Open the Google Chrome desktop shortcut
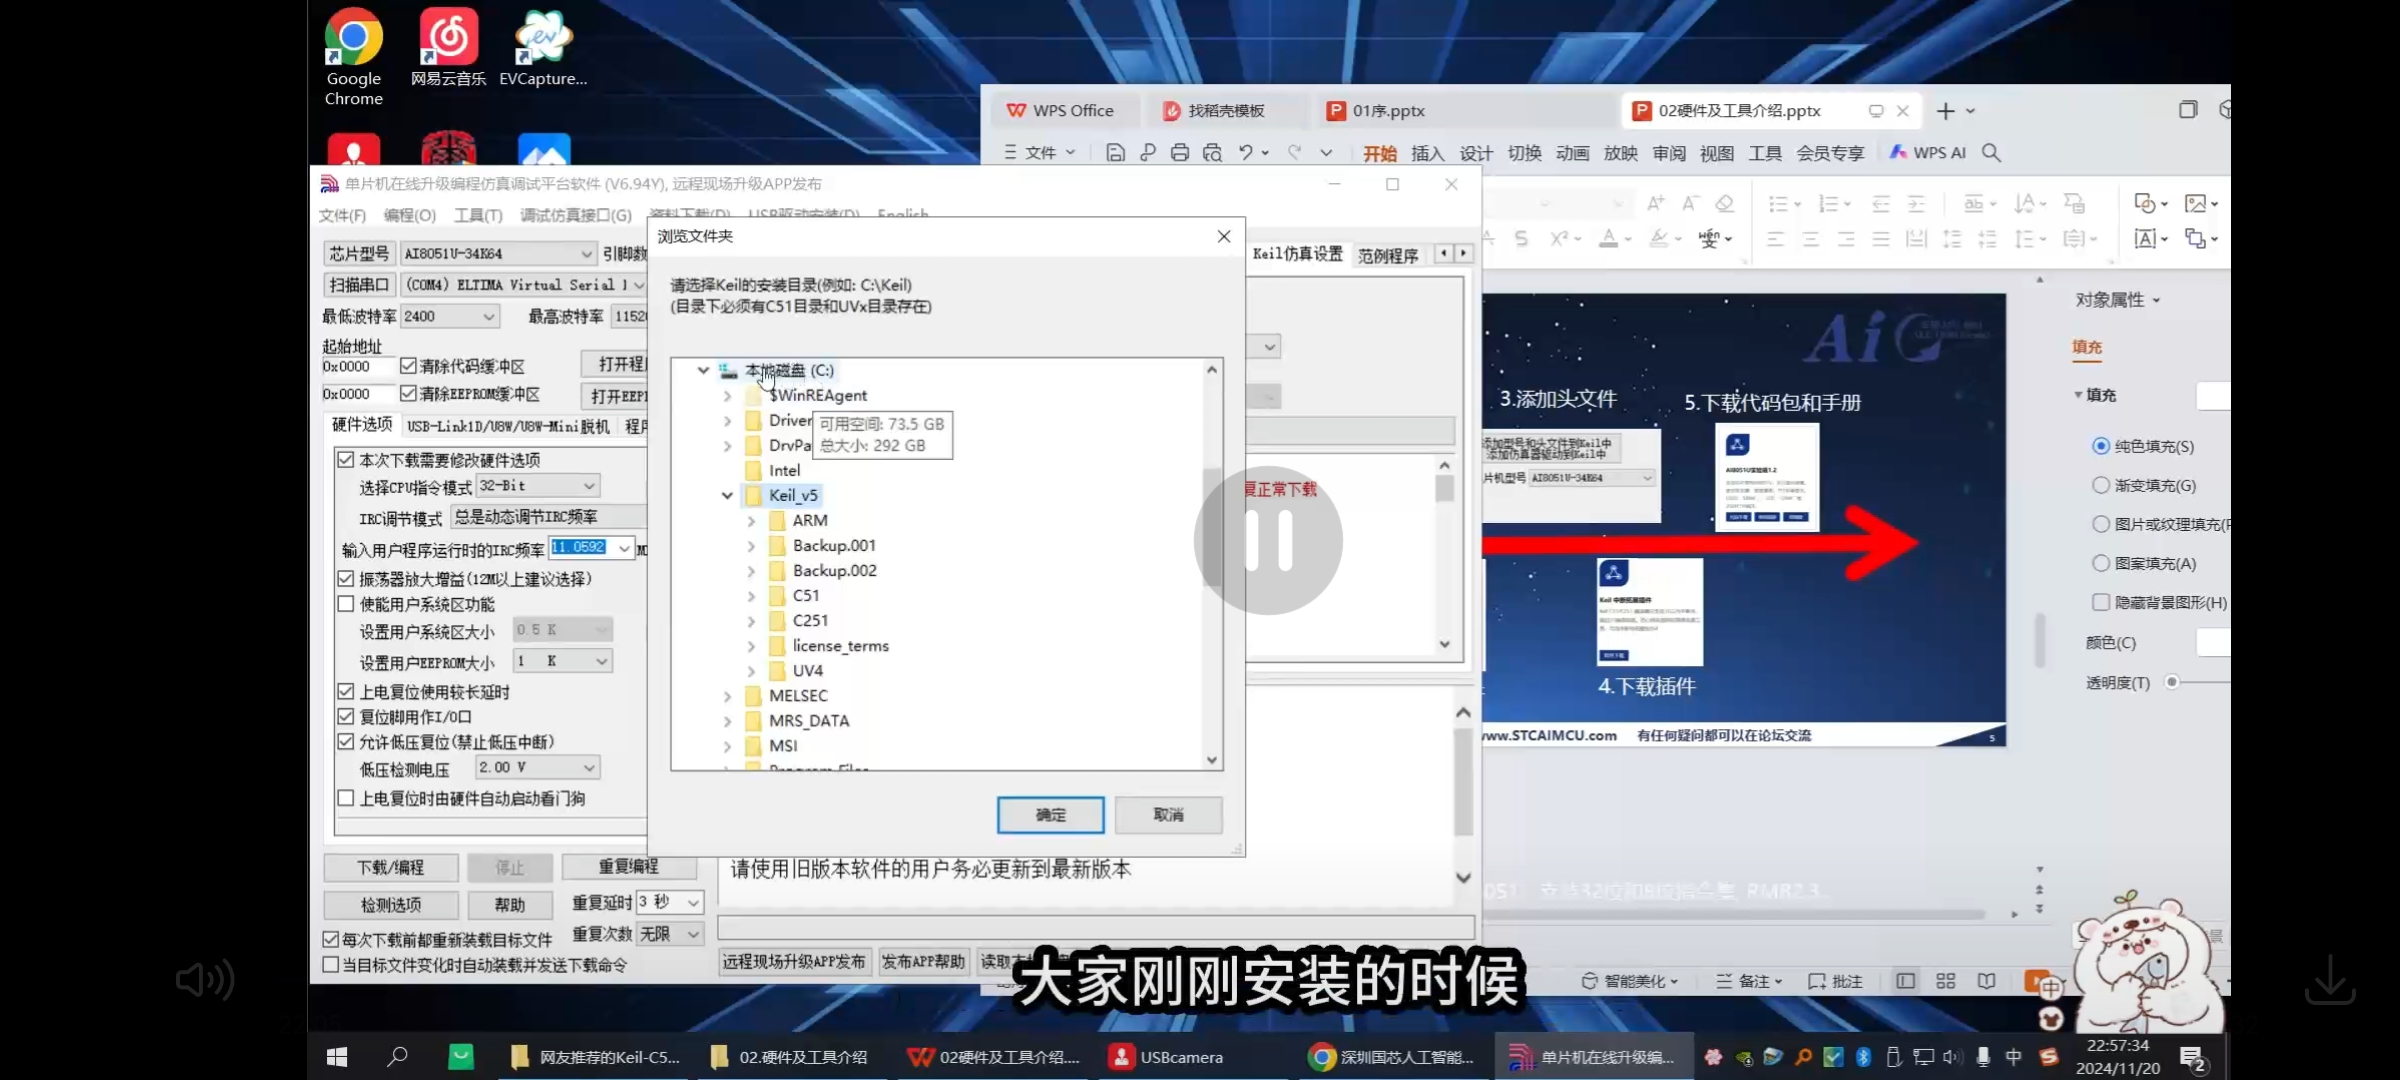Screen dimensions: 2400x1080 (353, 56)
